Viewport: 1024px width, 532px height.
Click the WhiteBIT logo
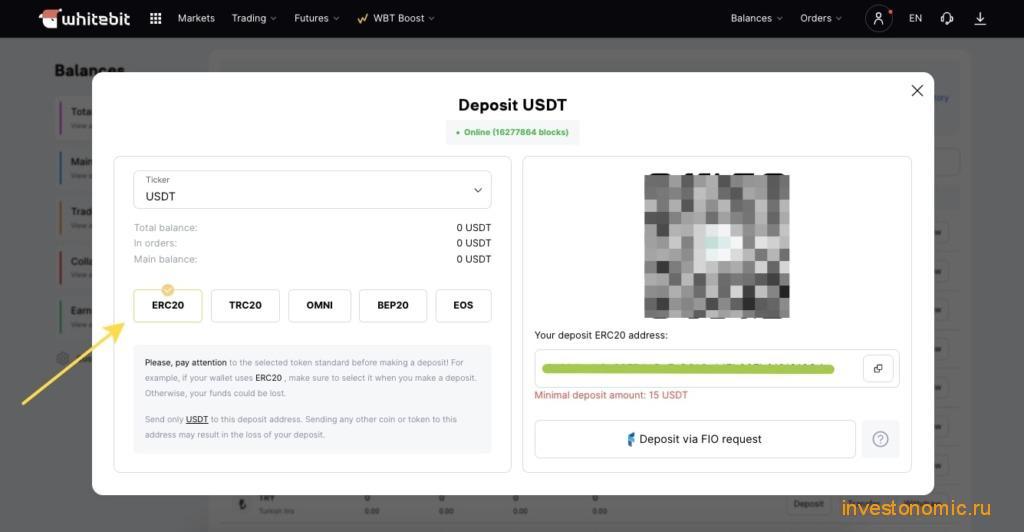point(84,18)
